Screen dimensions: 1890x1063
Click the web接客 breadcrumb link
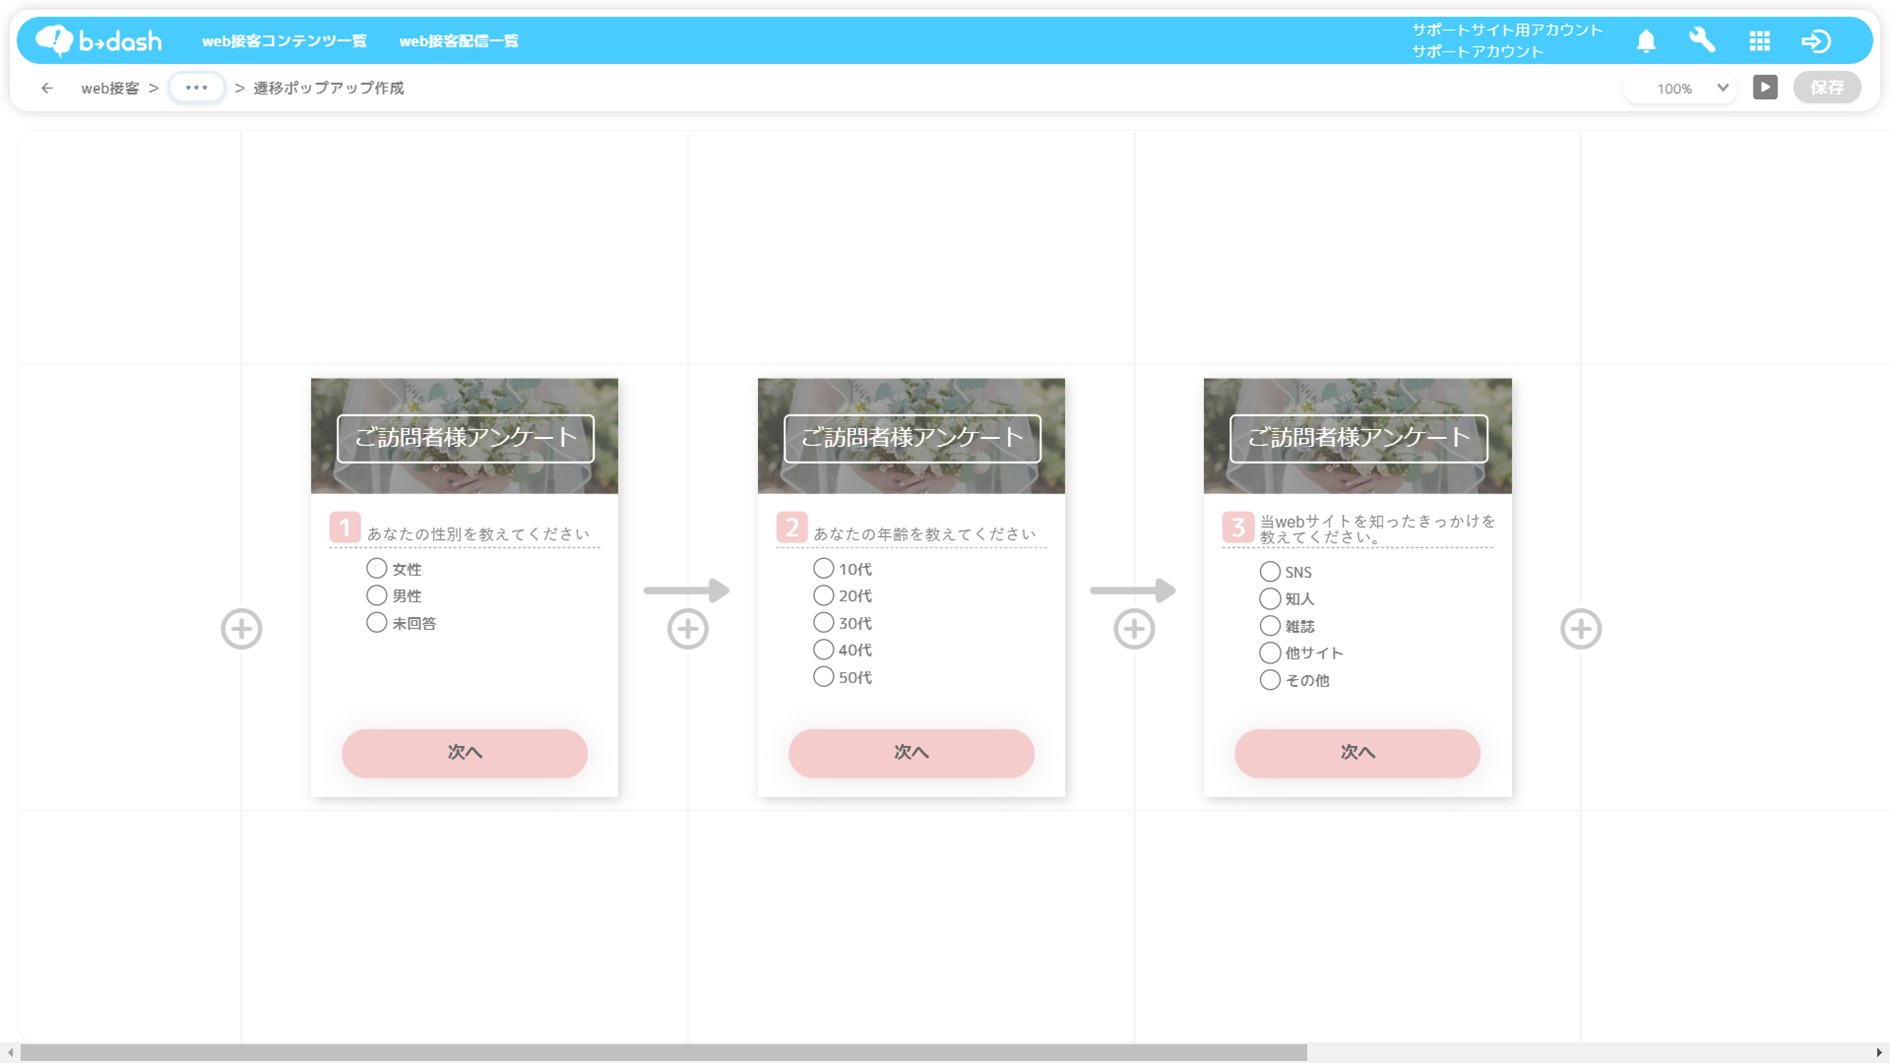(x=110, y=88)
